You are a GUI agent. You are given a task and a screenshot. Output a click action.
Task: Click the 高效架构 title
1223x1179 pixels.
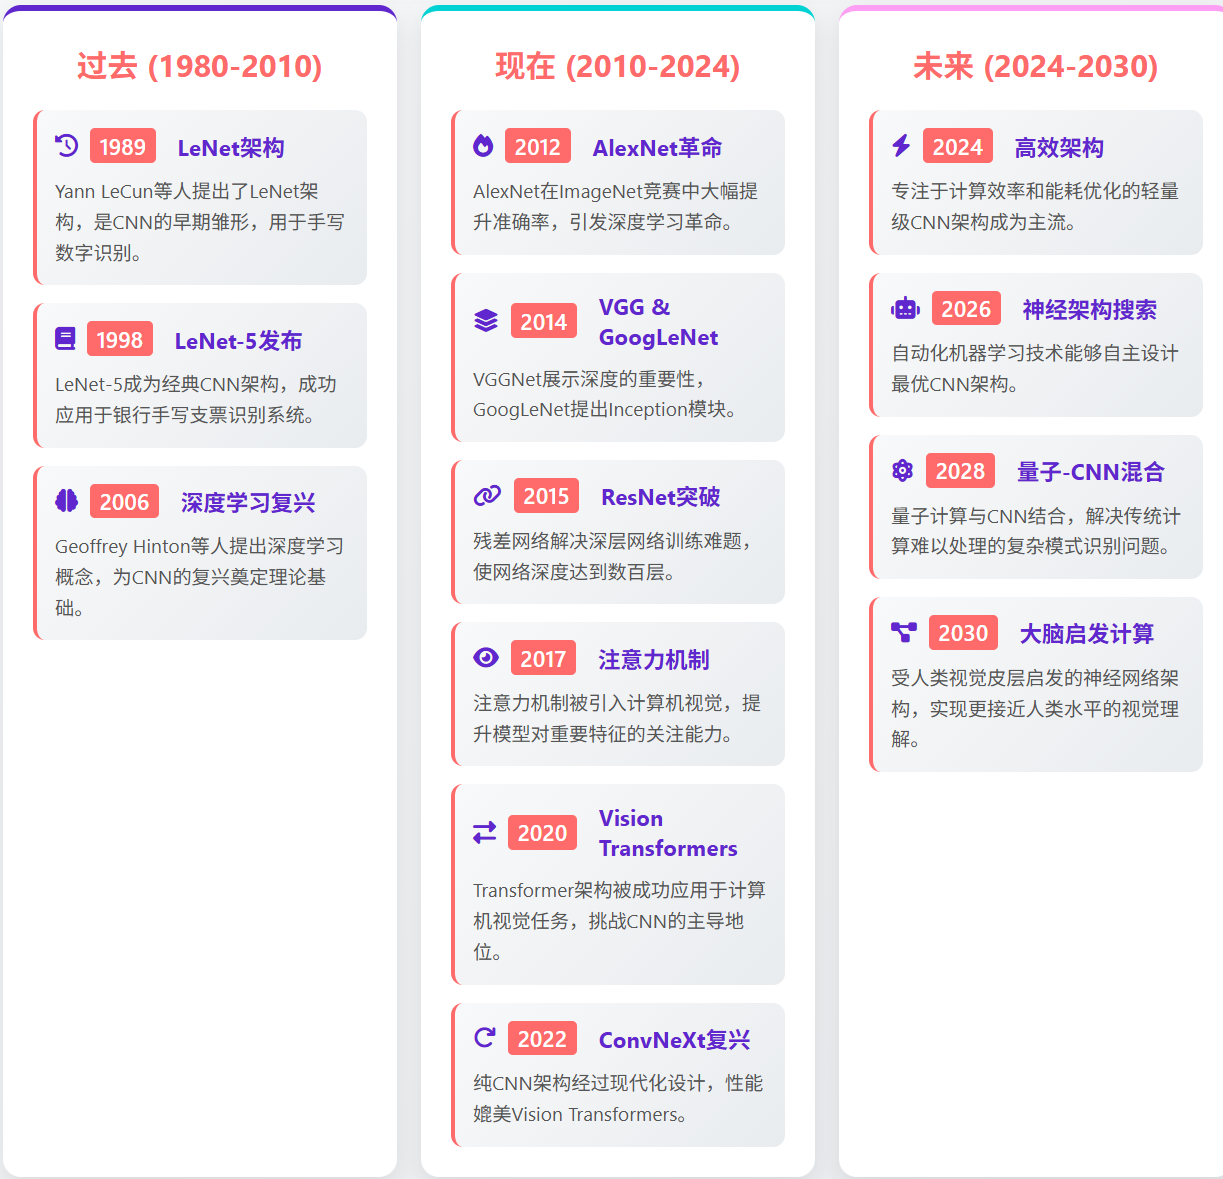tap(1059, 147)
